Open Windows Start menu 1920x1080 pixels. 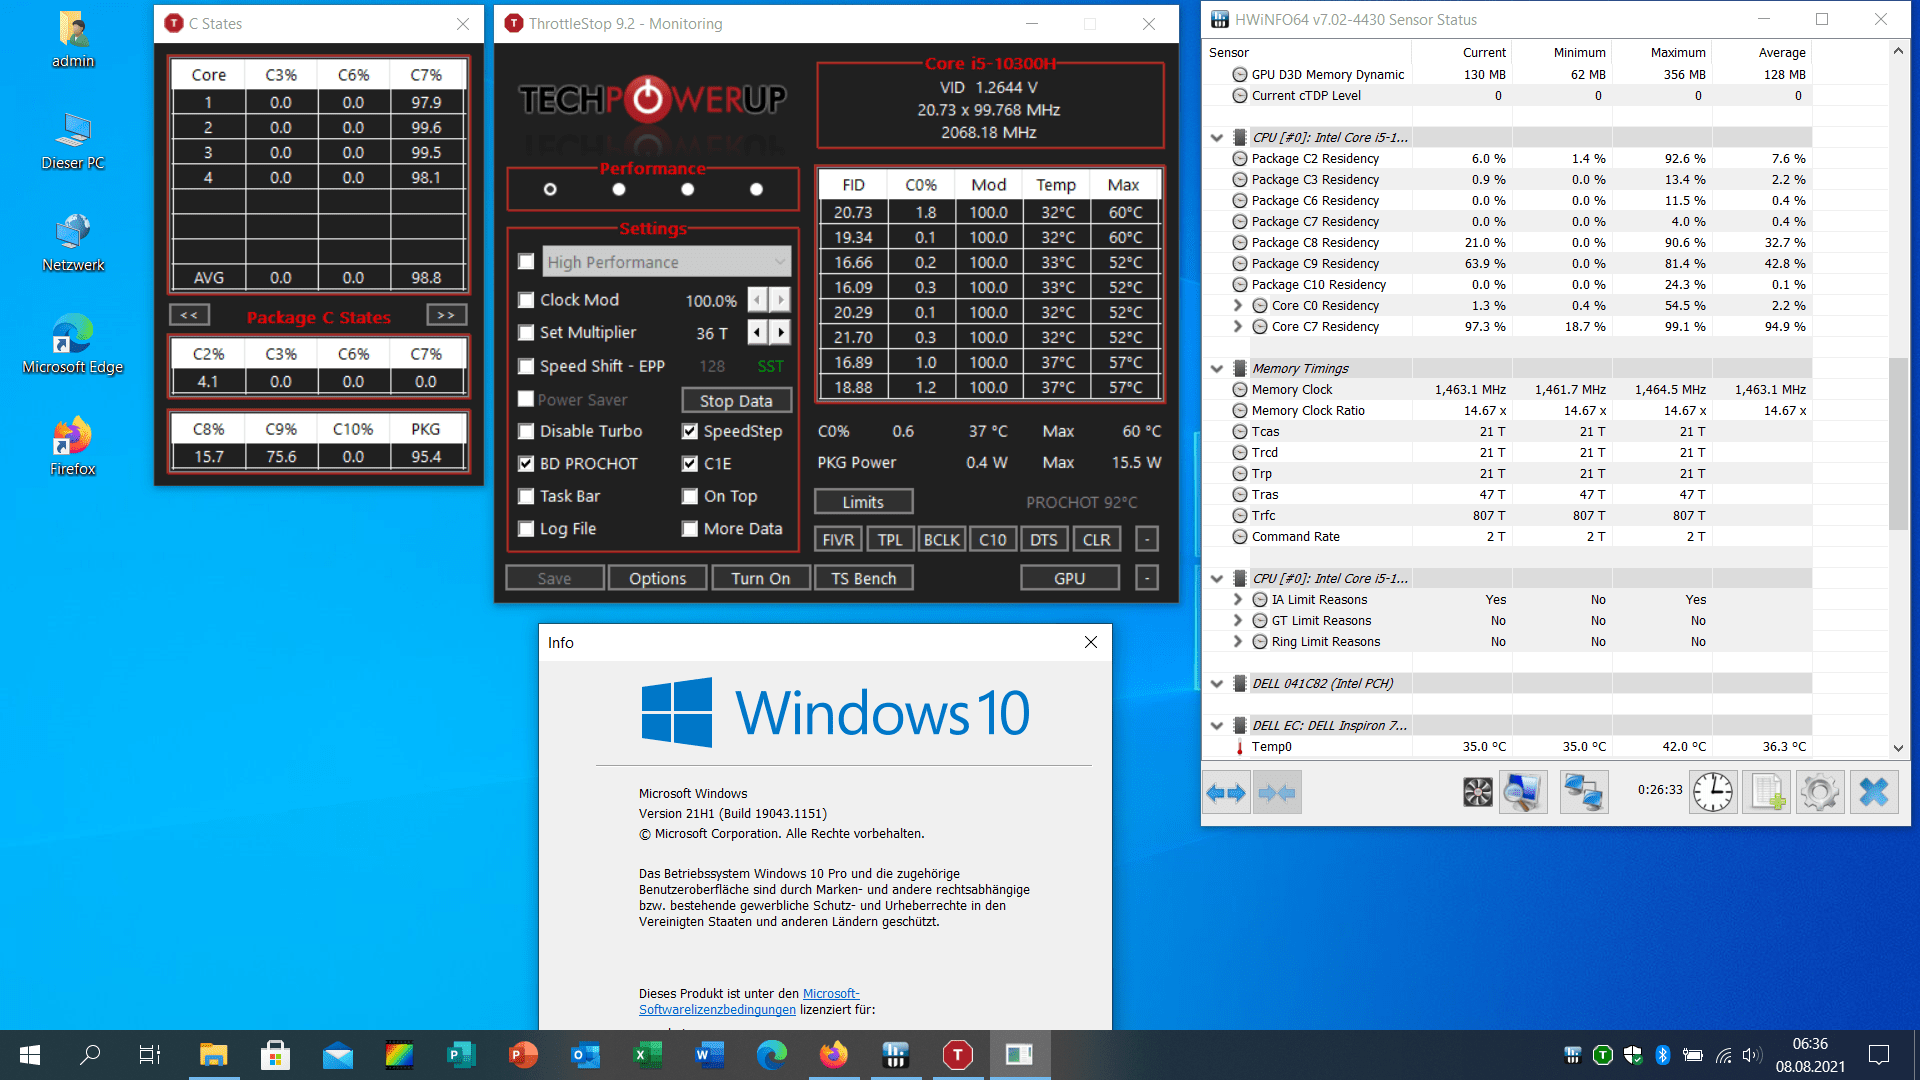(x=30, y=1055)
